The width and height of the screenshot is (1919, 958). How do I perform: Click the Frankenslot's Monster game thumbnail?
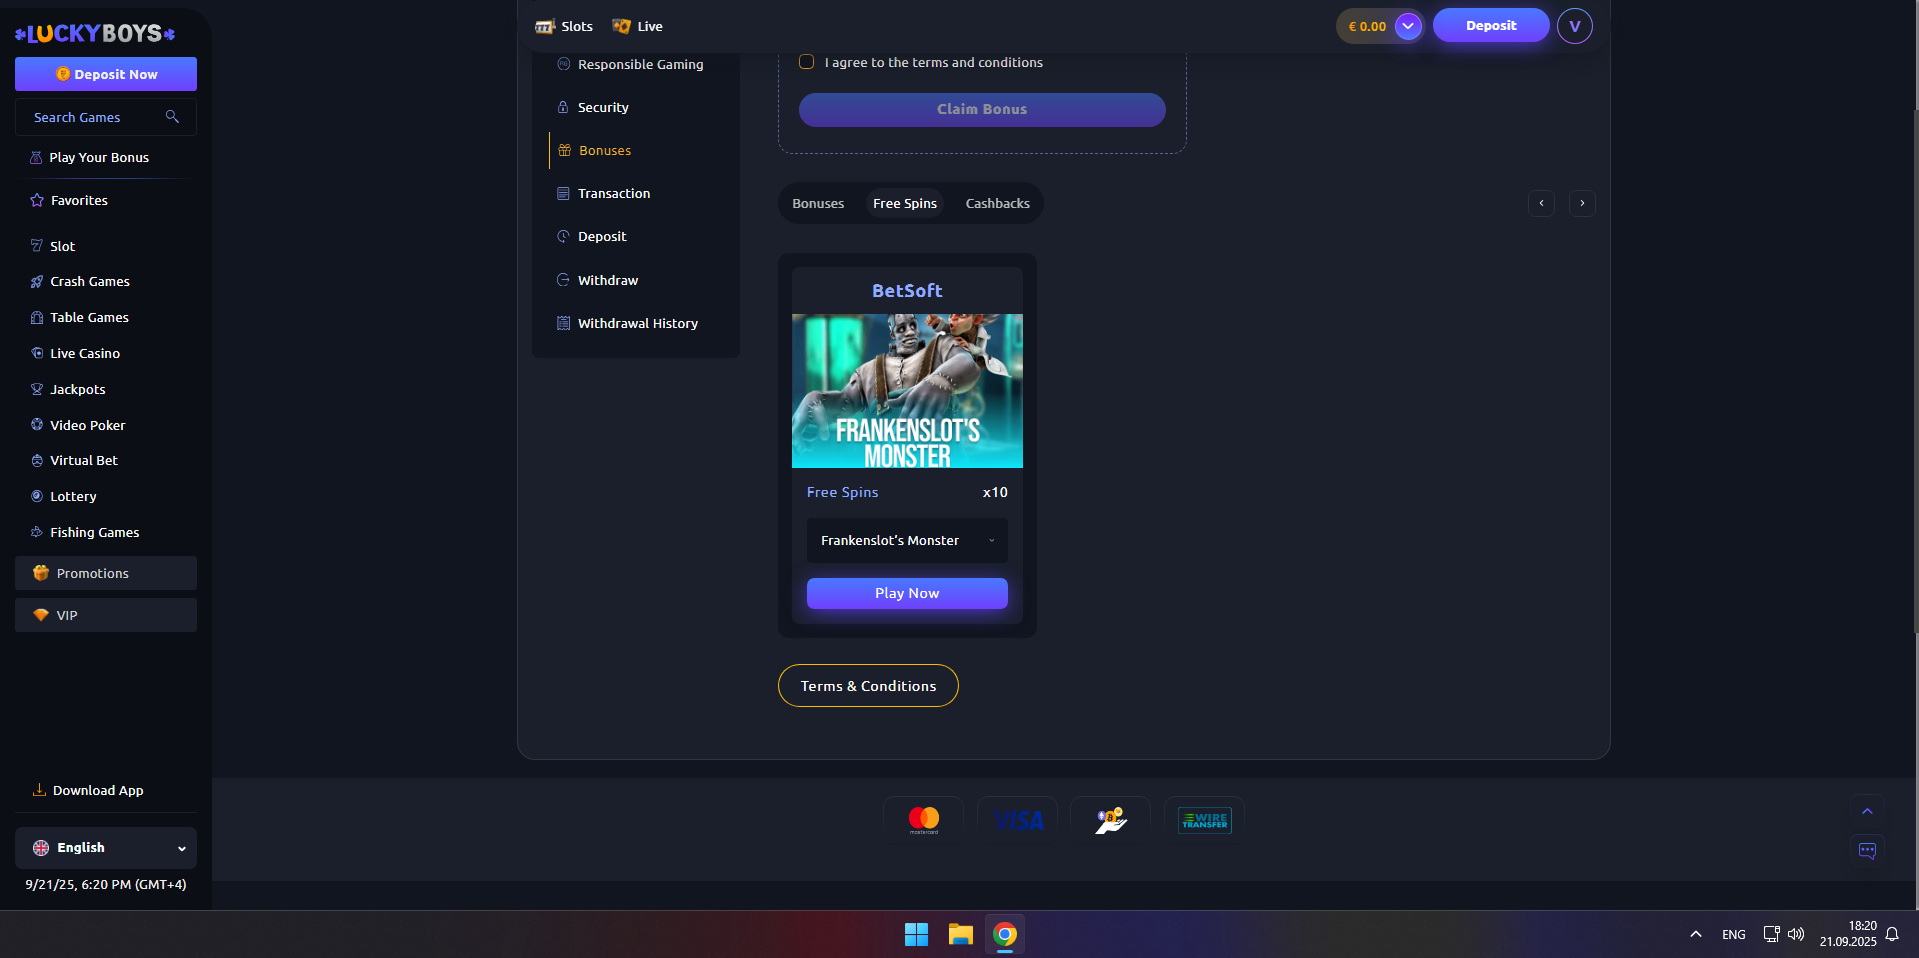click(907, 391)
